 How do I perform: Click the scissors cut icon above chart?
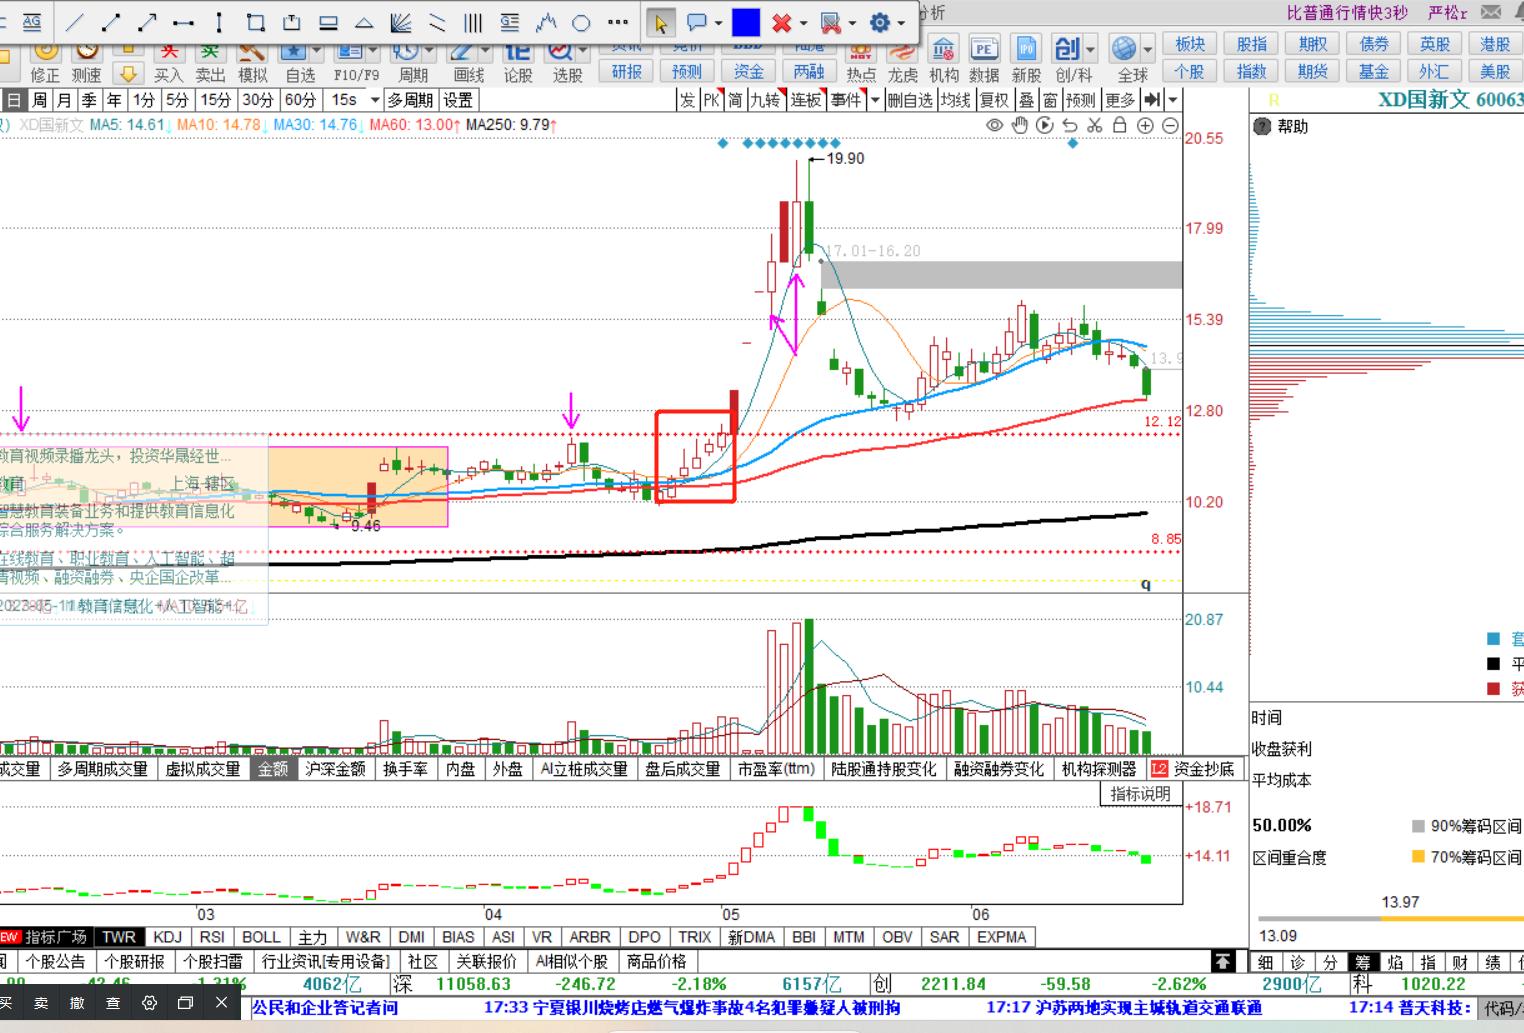click(x=1095, y=125)
